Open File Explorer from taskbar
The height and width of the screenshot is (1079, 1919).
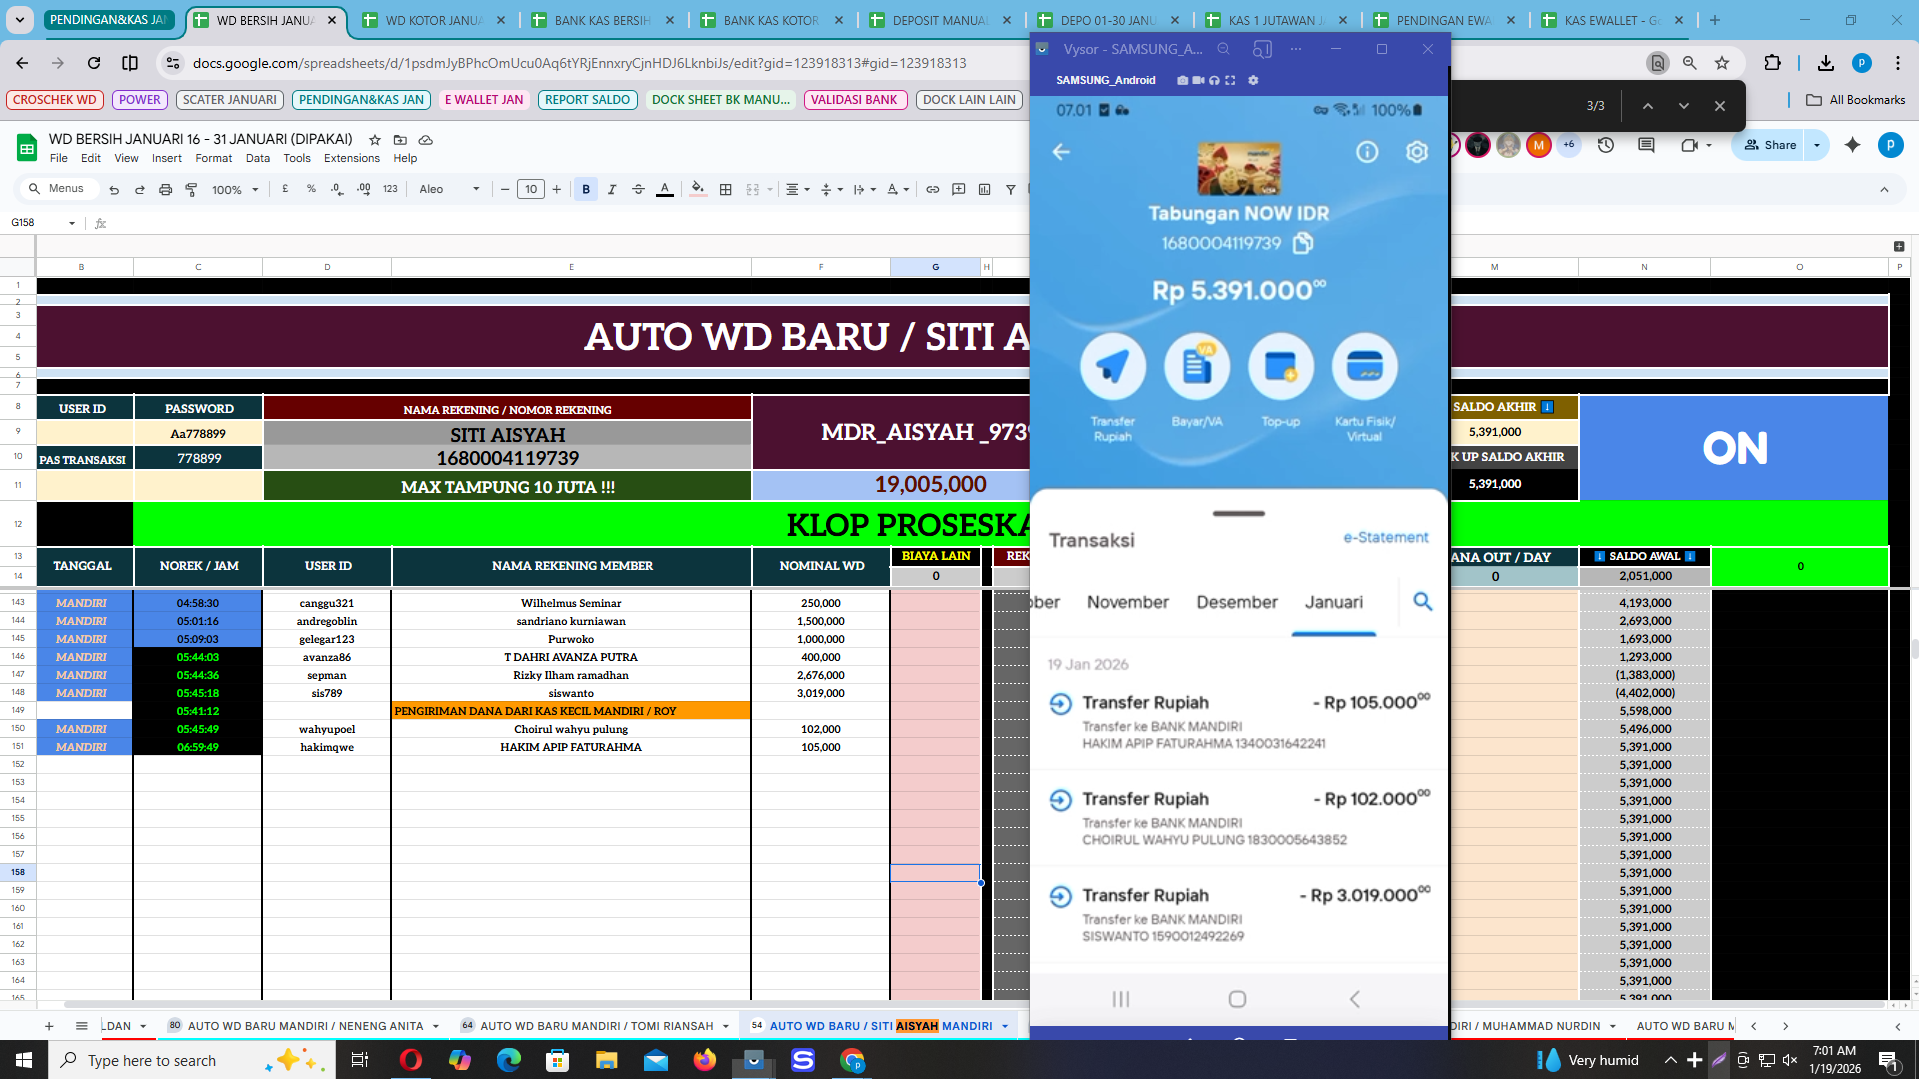pos(606,1060)
